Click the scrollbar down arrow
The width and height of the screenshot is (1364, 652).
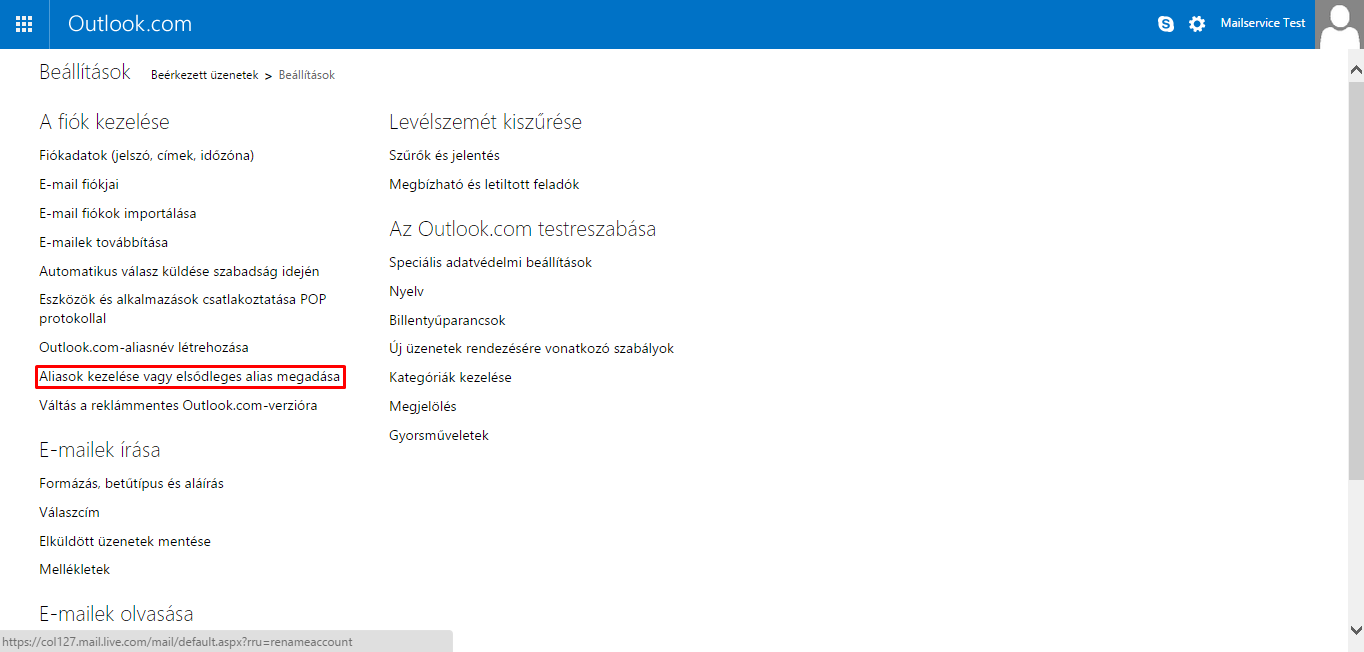(x=1356, y=629)
